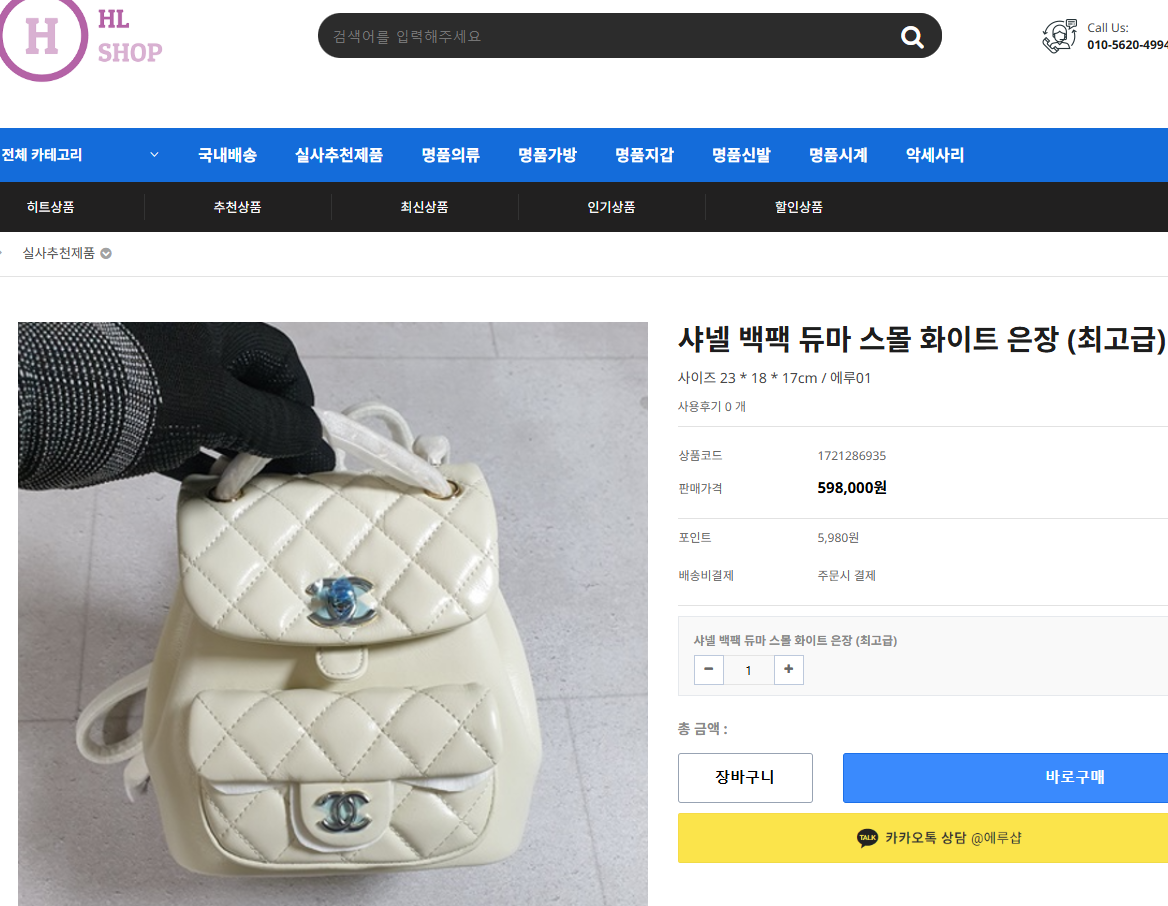
Task: Click the customer service headset icon
Action: [x=1060, y=36]
